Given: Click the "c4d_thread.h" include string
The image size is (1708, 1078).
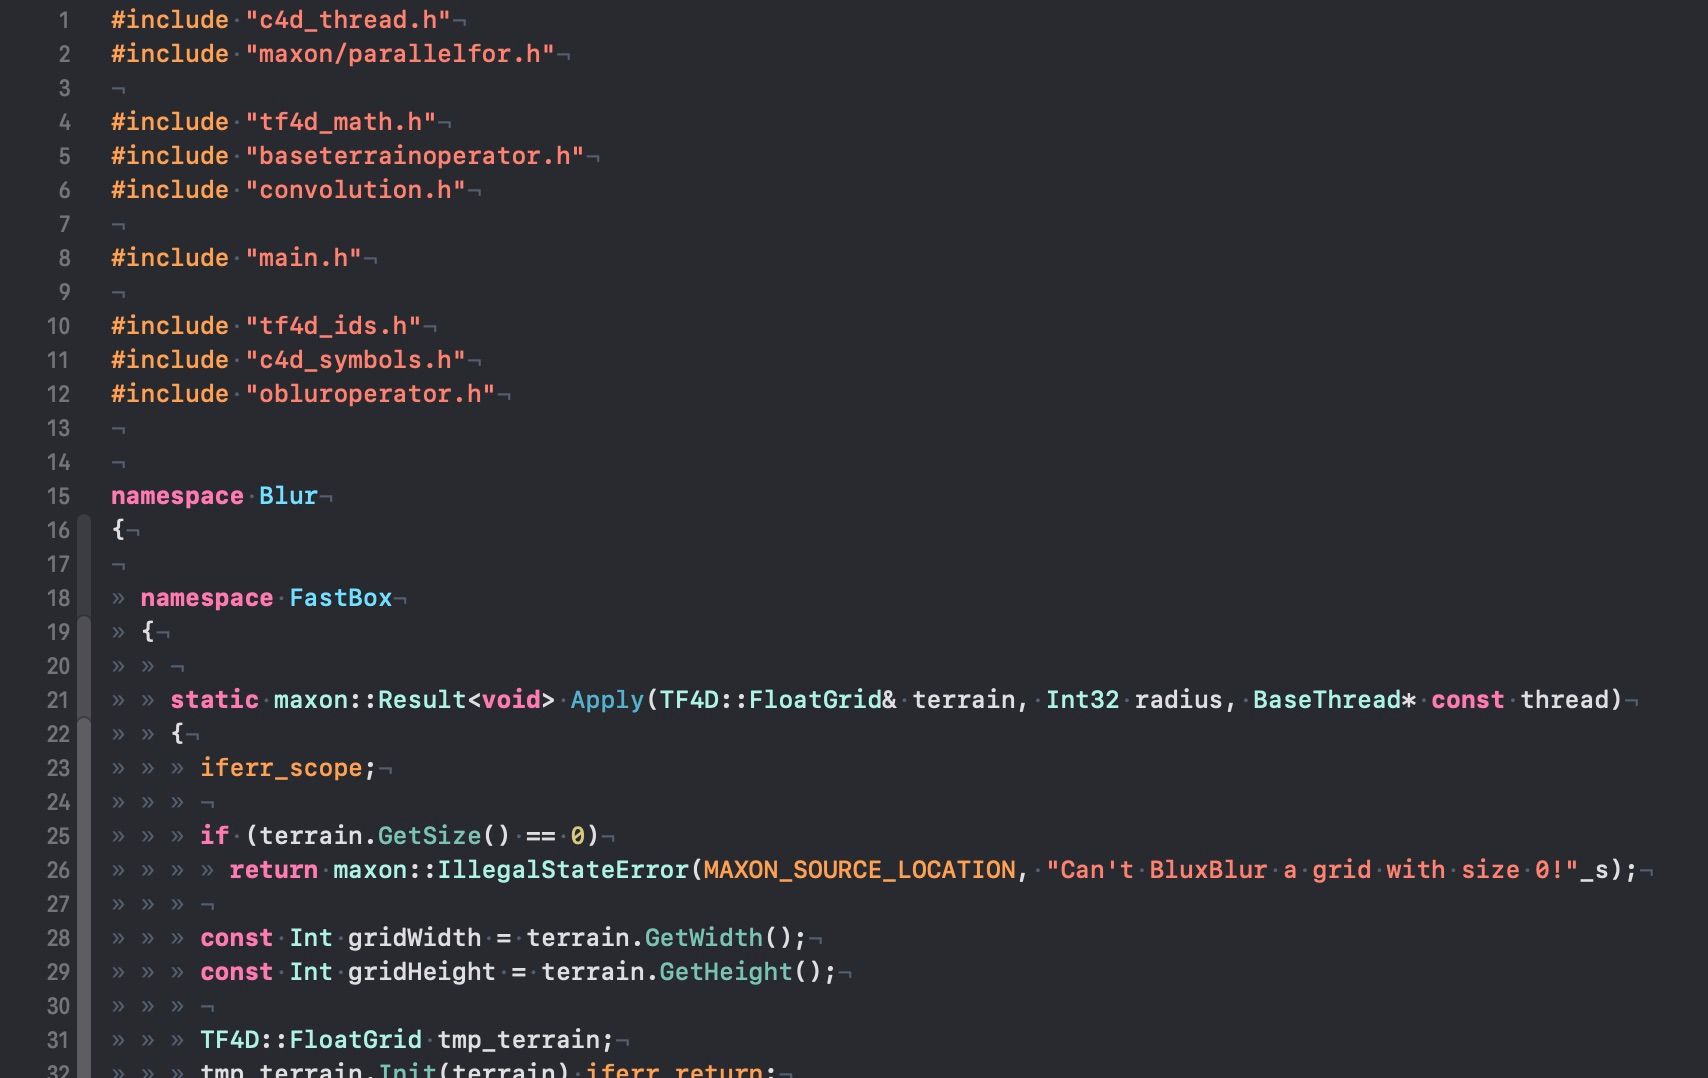Looking at the screenshot, I should click(x=348, y=20).
